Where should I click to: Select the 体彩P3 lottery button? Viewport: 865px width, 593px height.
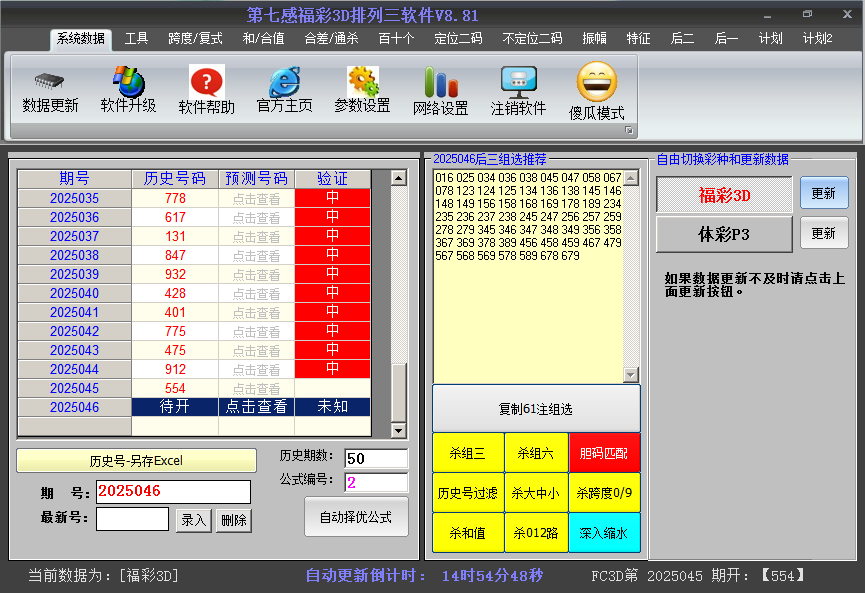pyautogui.click(x=724, y=234)
